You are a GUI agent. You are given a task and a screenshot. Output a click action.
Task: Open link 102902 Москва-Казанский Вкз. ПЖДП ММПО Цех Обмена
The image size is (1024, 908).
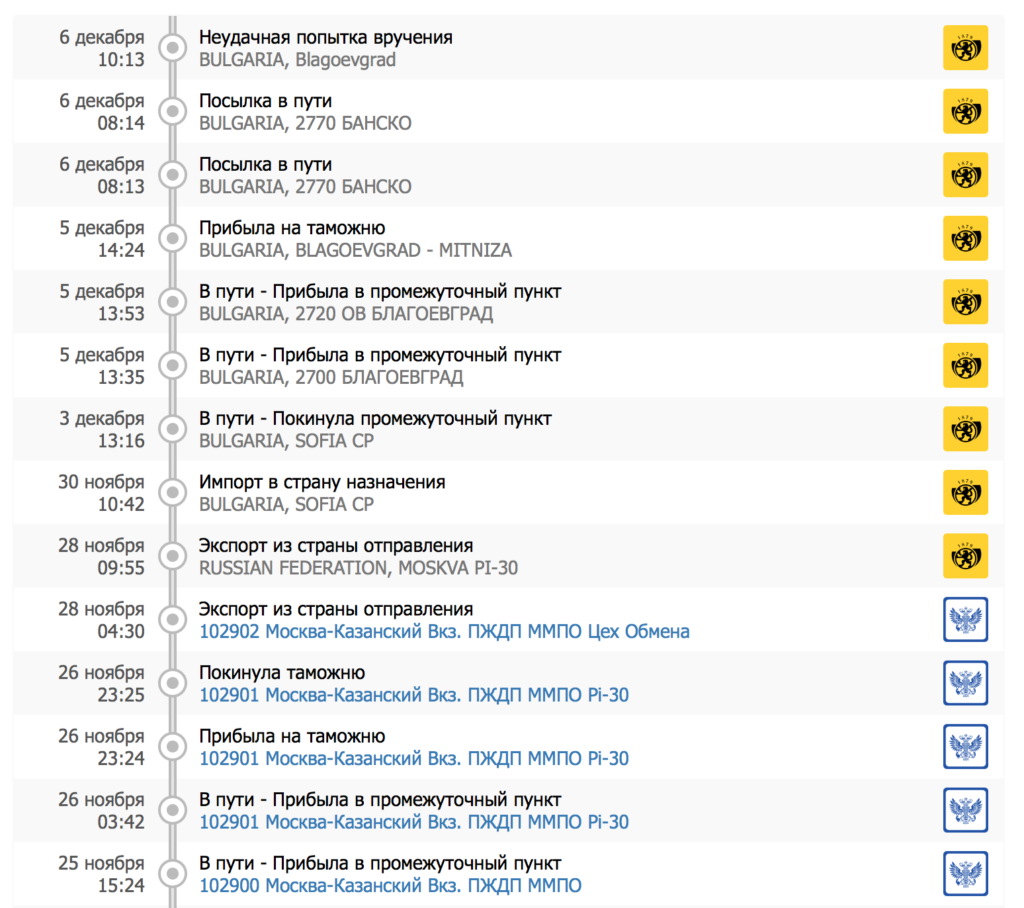tap(444, 632)
